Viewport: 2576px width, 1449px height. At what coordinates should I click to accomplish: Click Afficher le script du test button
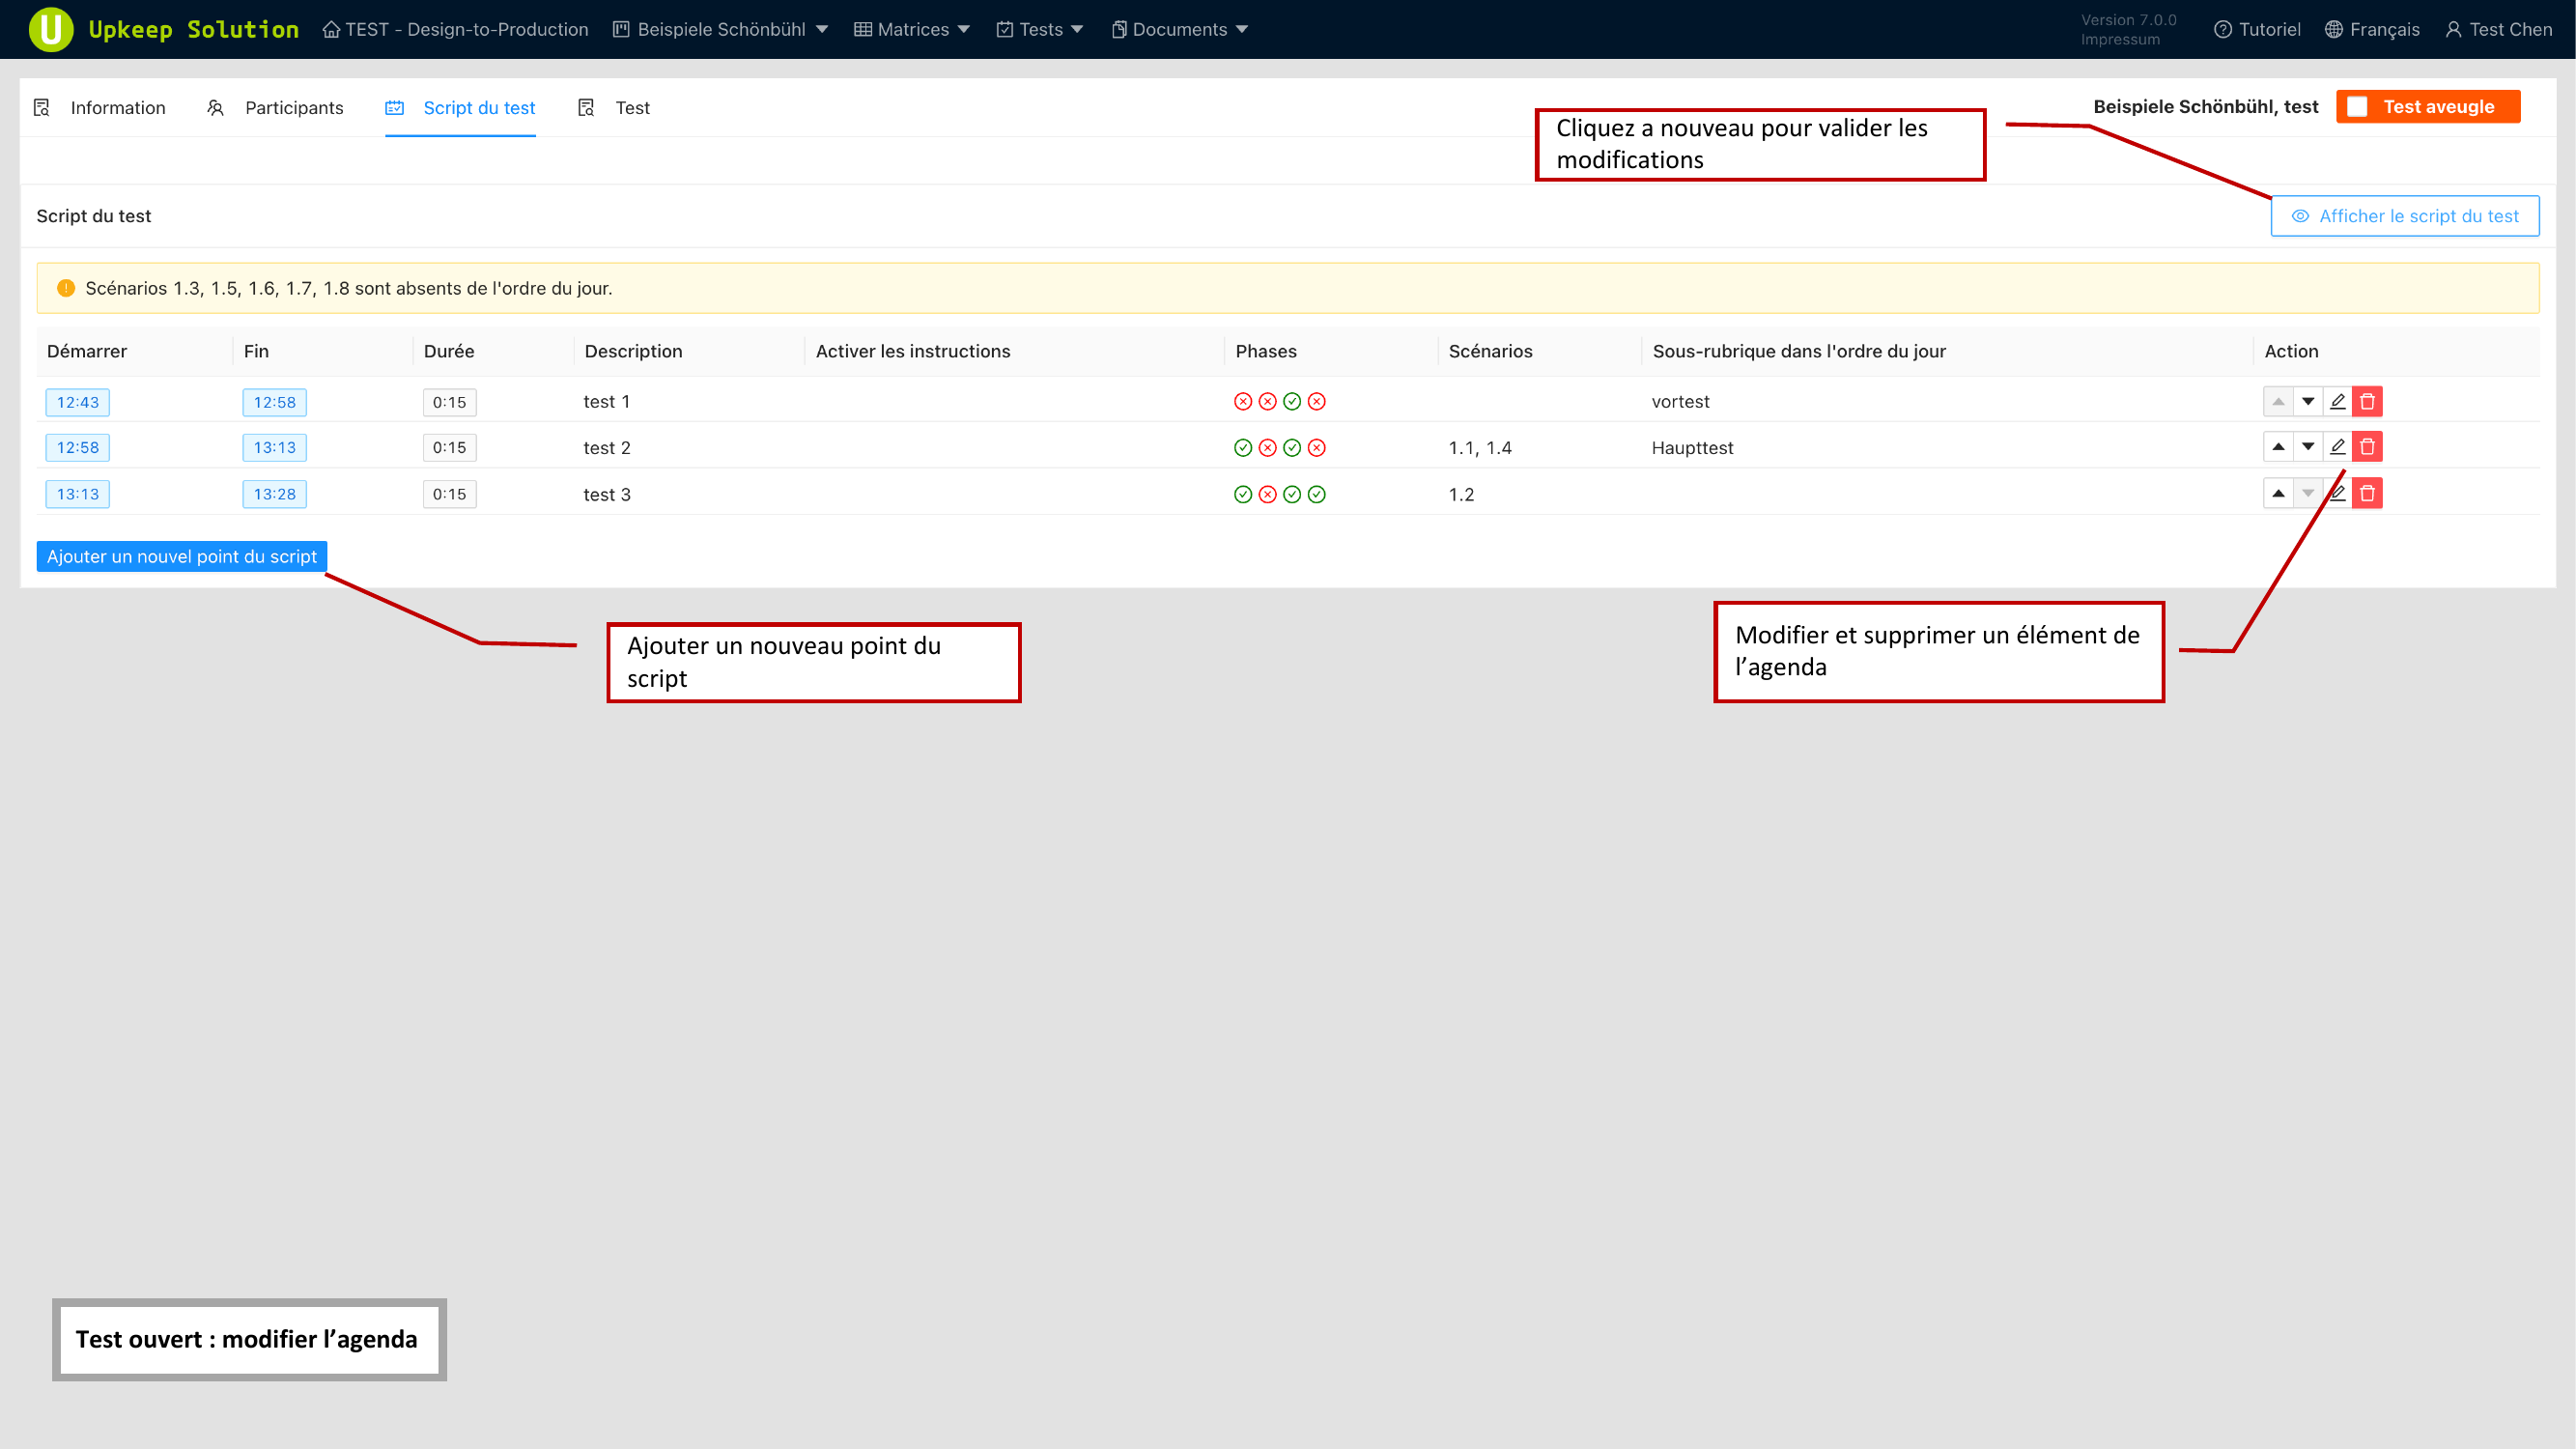[x=2404, y=216]
